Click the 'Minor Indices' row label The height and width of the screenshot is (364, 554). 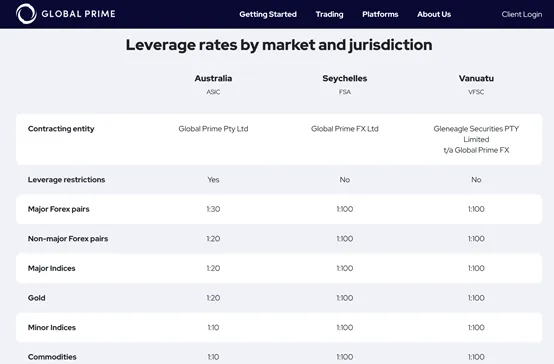pos(52,328)
